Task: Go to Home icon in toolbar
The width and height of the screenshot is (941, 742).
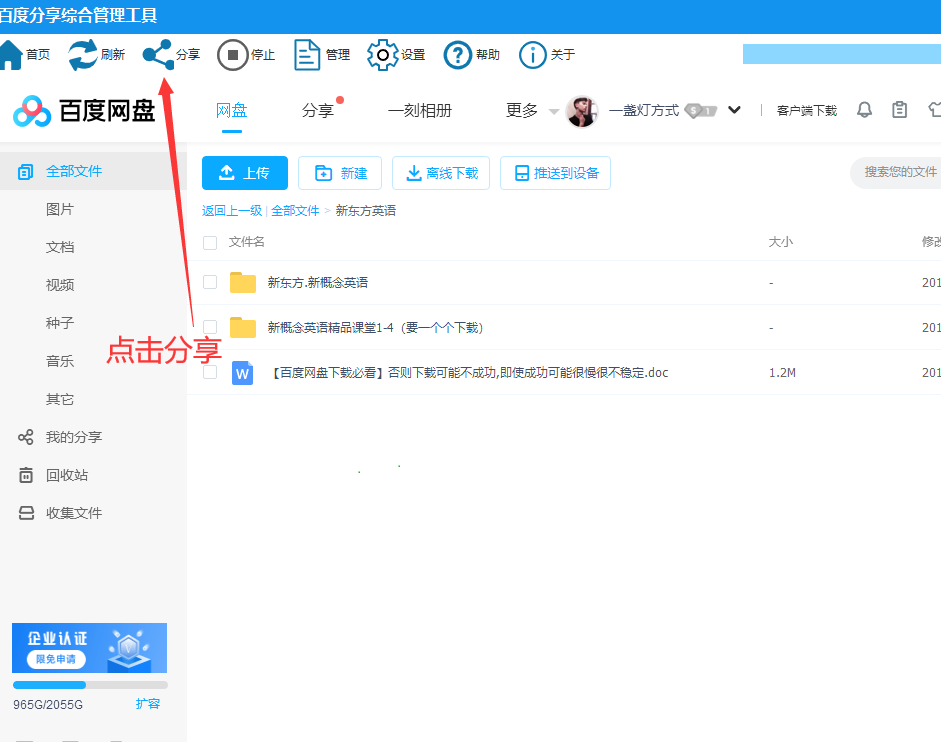Action: (11, 54)
